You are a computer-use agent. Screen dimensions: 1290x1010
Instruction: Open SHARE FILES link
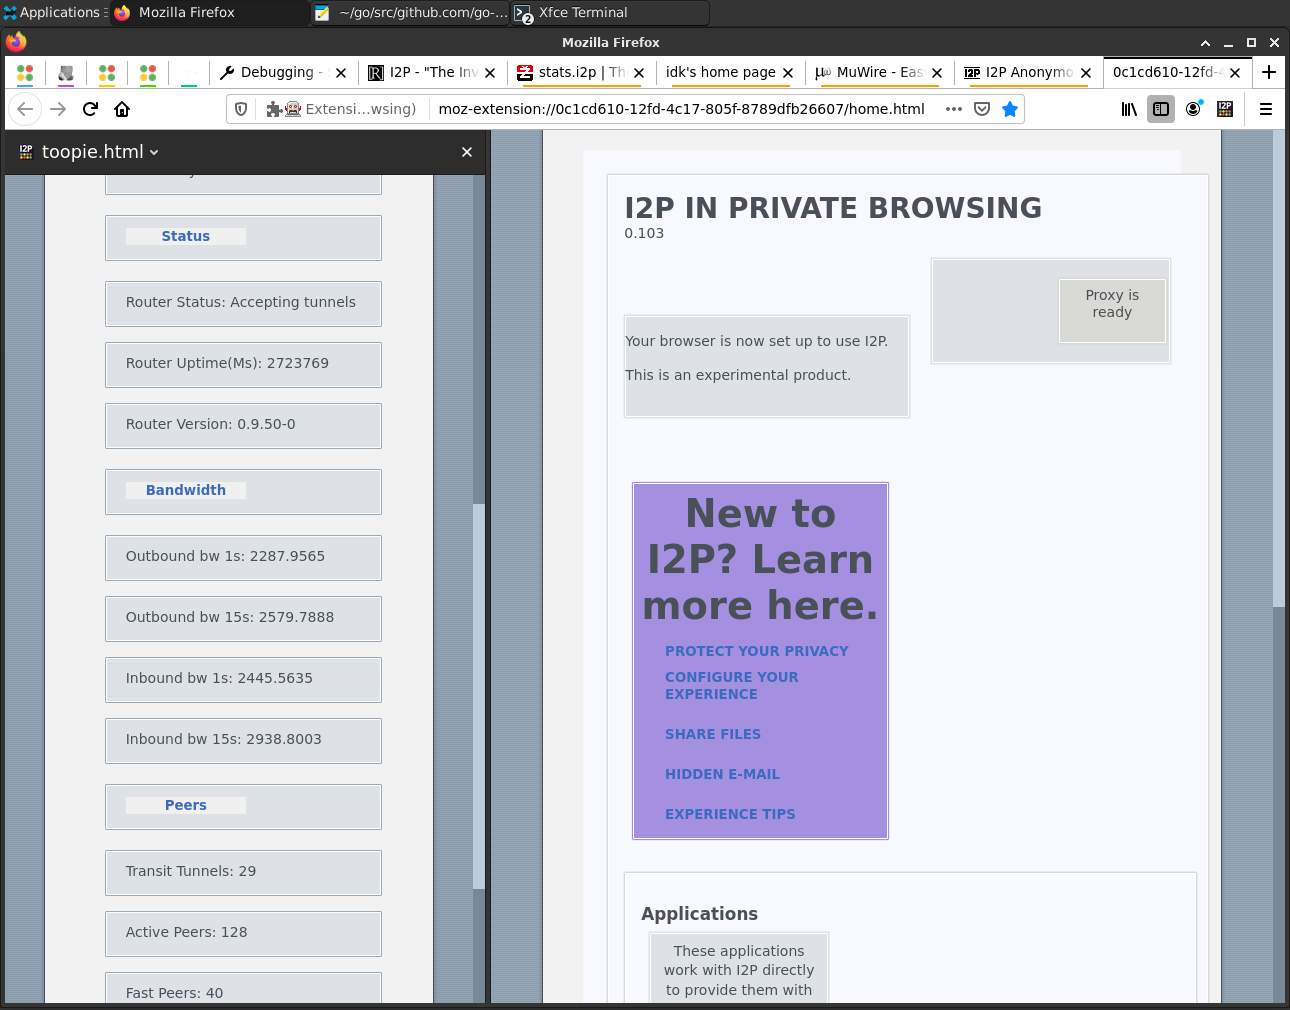(713, 734)
